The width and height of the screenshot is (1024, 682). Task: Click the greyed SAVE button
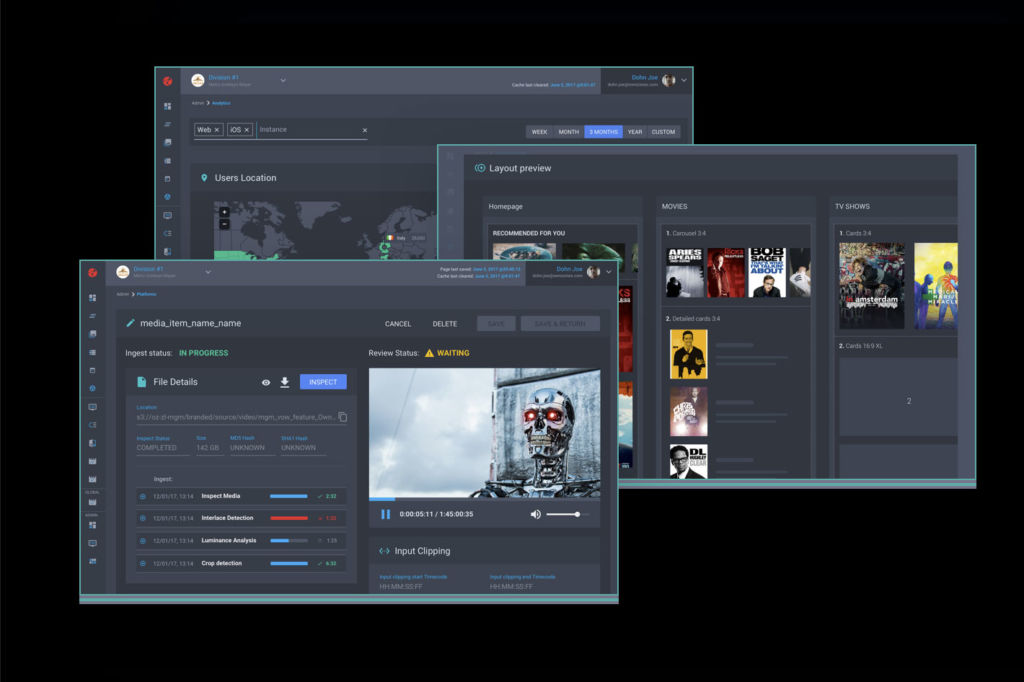[496, 324]
